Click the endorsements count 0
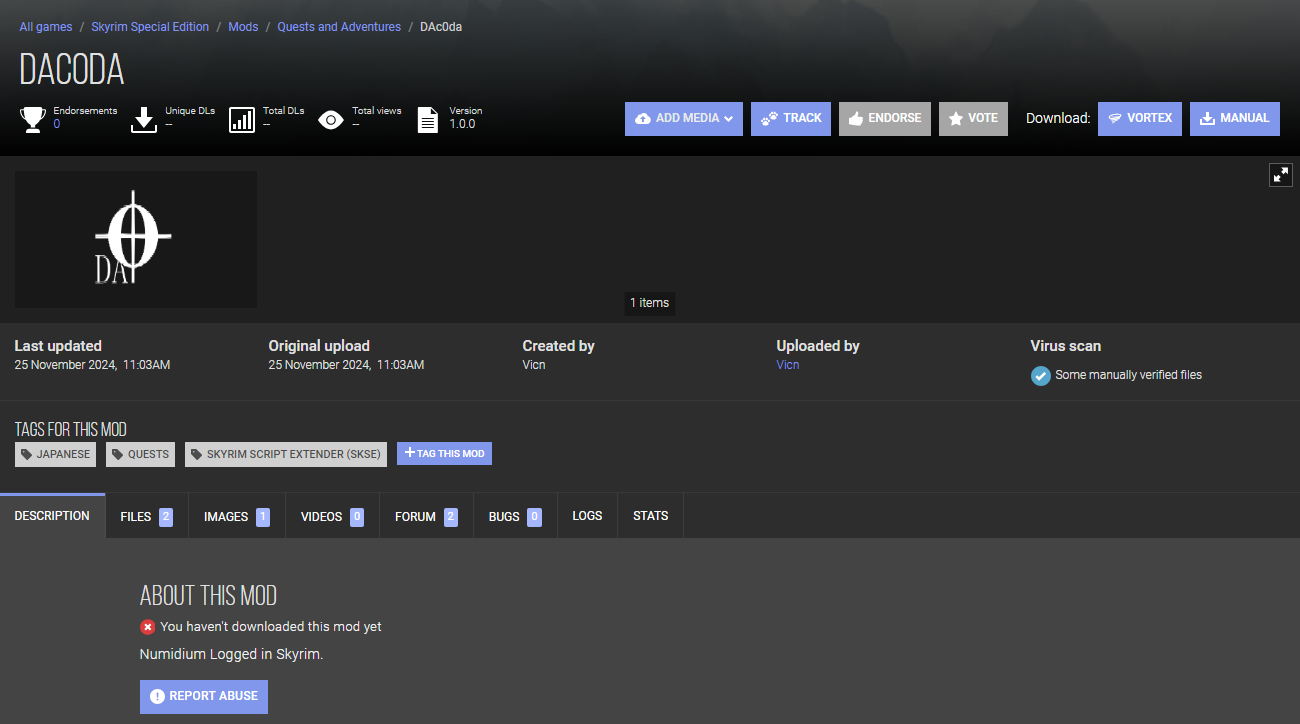This screenshot has height=724, width=1300. tap(57, 124)
